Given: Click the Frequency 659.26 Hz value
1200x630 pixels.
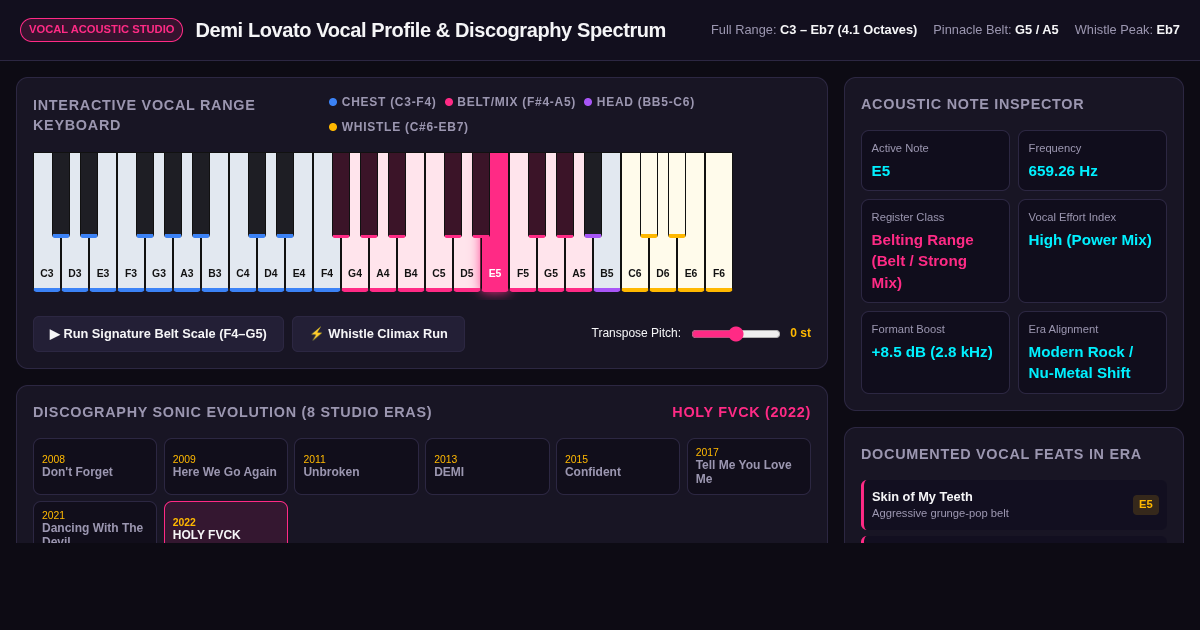Looking at the screenshot, I should tap(1063, 171).
